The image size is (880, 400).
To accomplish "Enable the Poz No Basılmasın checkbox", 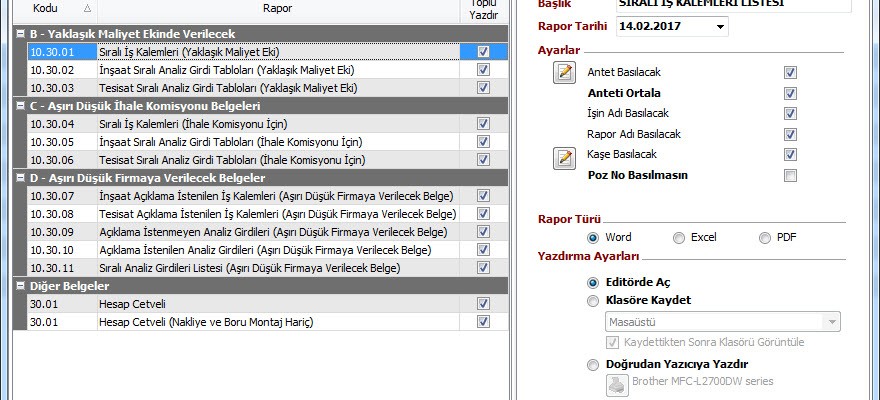I will [x=791, y=176].
